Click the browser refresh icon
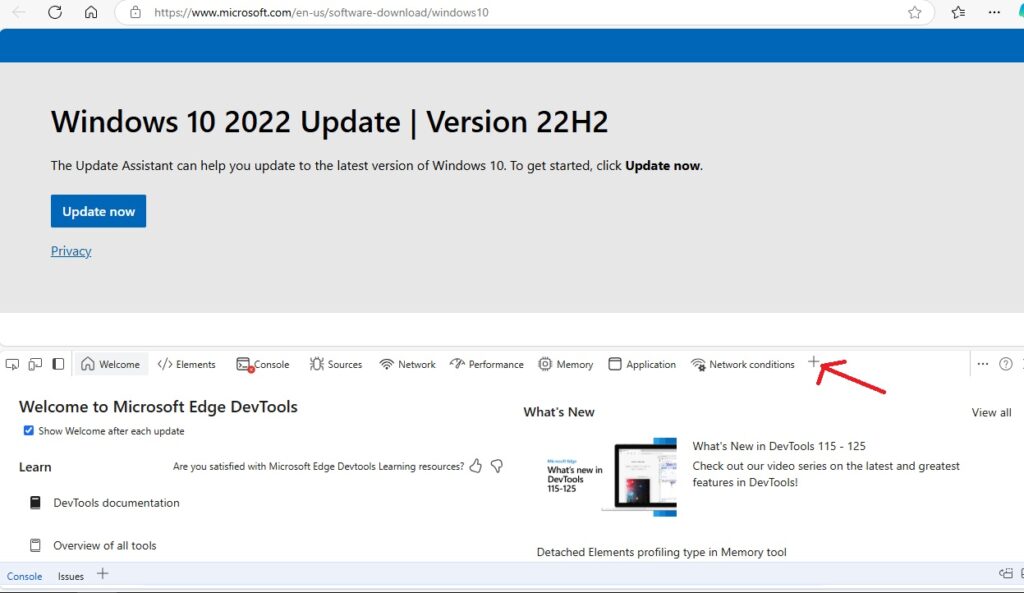This screenshot has height=593, width=1024. coord(55,12)
